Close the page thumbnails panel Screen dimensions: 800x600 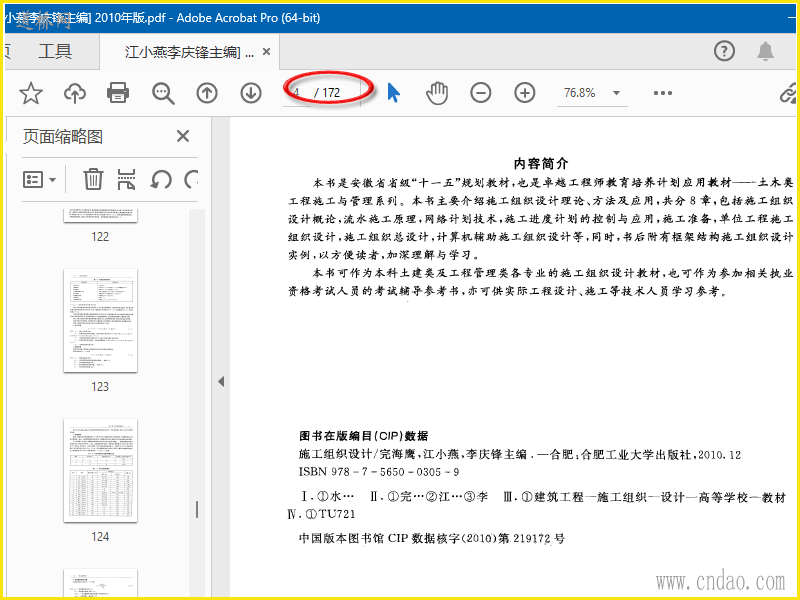pos(183,136)
